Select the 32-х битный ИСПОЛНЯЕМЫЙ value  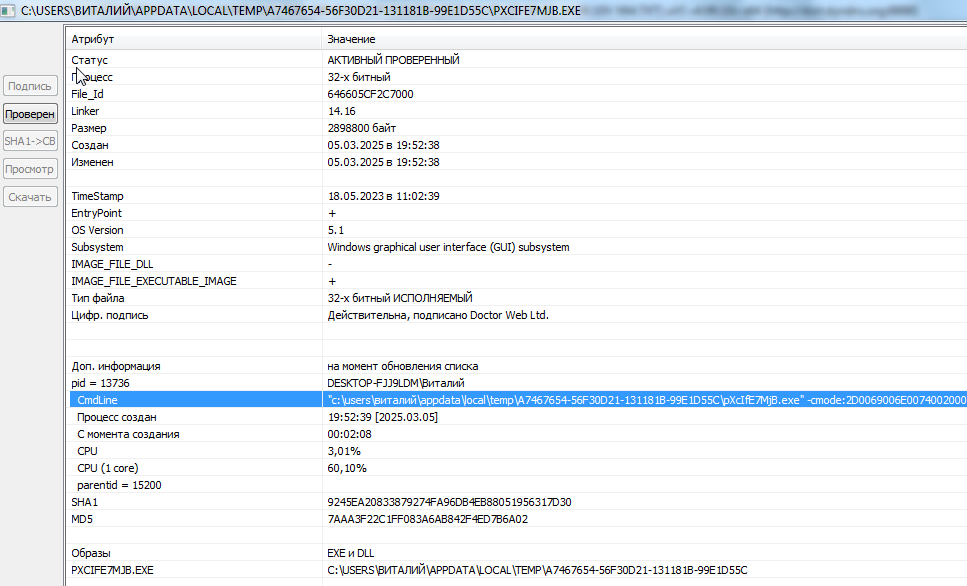click(x=400, y=298)
